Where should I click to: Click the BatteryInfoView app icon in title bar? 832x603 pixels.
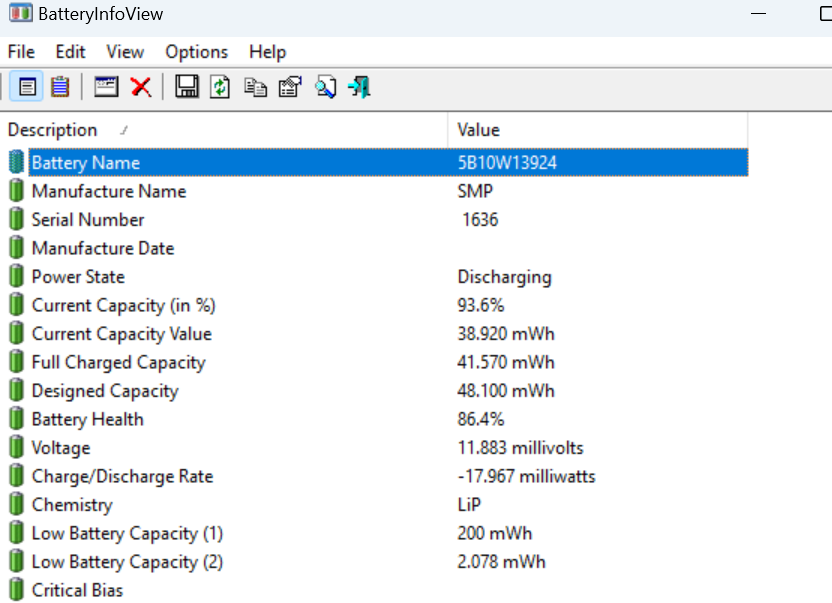point(21,13)
